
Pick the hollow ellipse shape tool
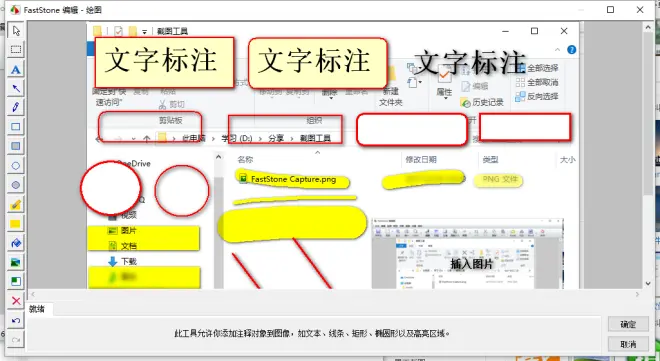(x=16, y=166)
